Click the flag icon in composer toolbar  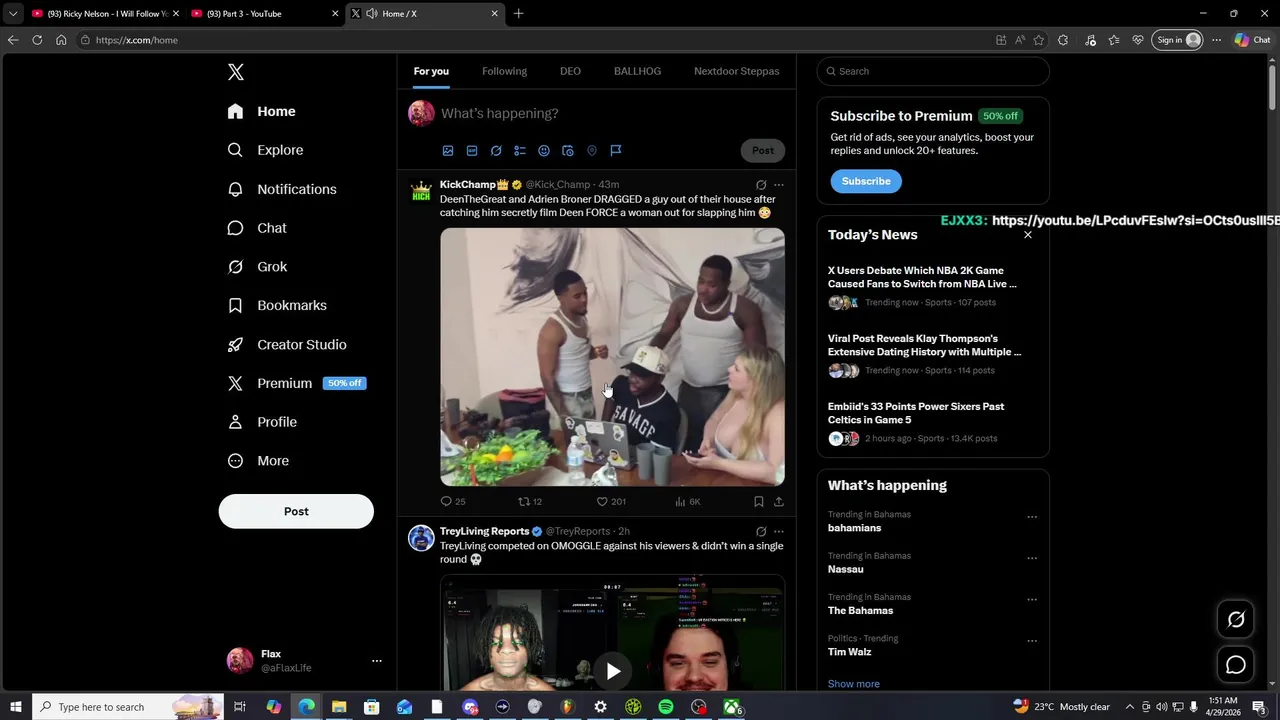[x=616, y=151]
